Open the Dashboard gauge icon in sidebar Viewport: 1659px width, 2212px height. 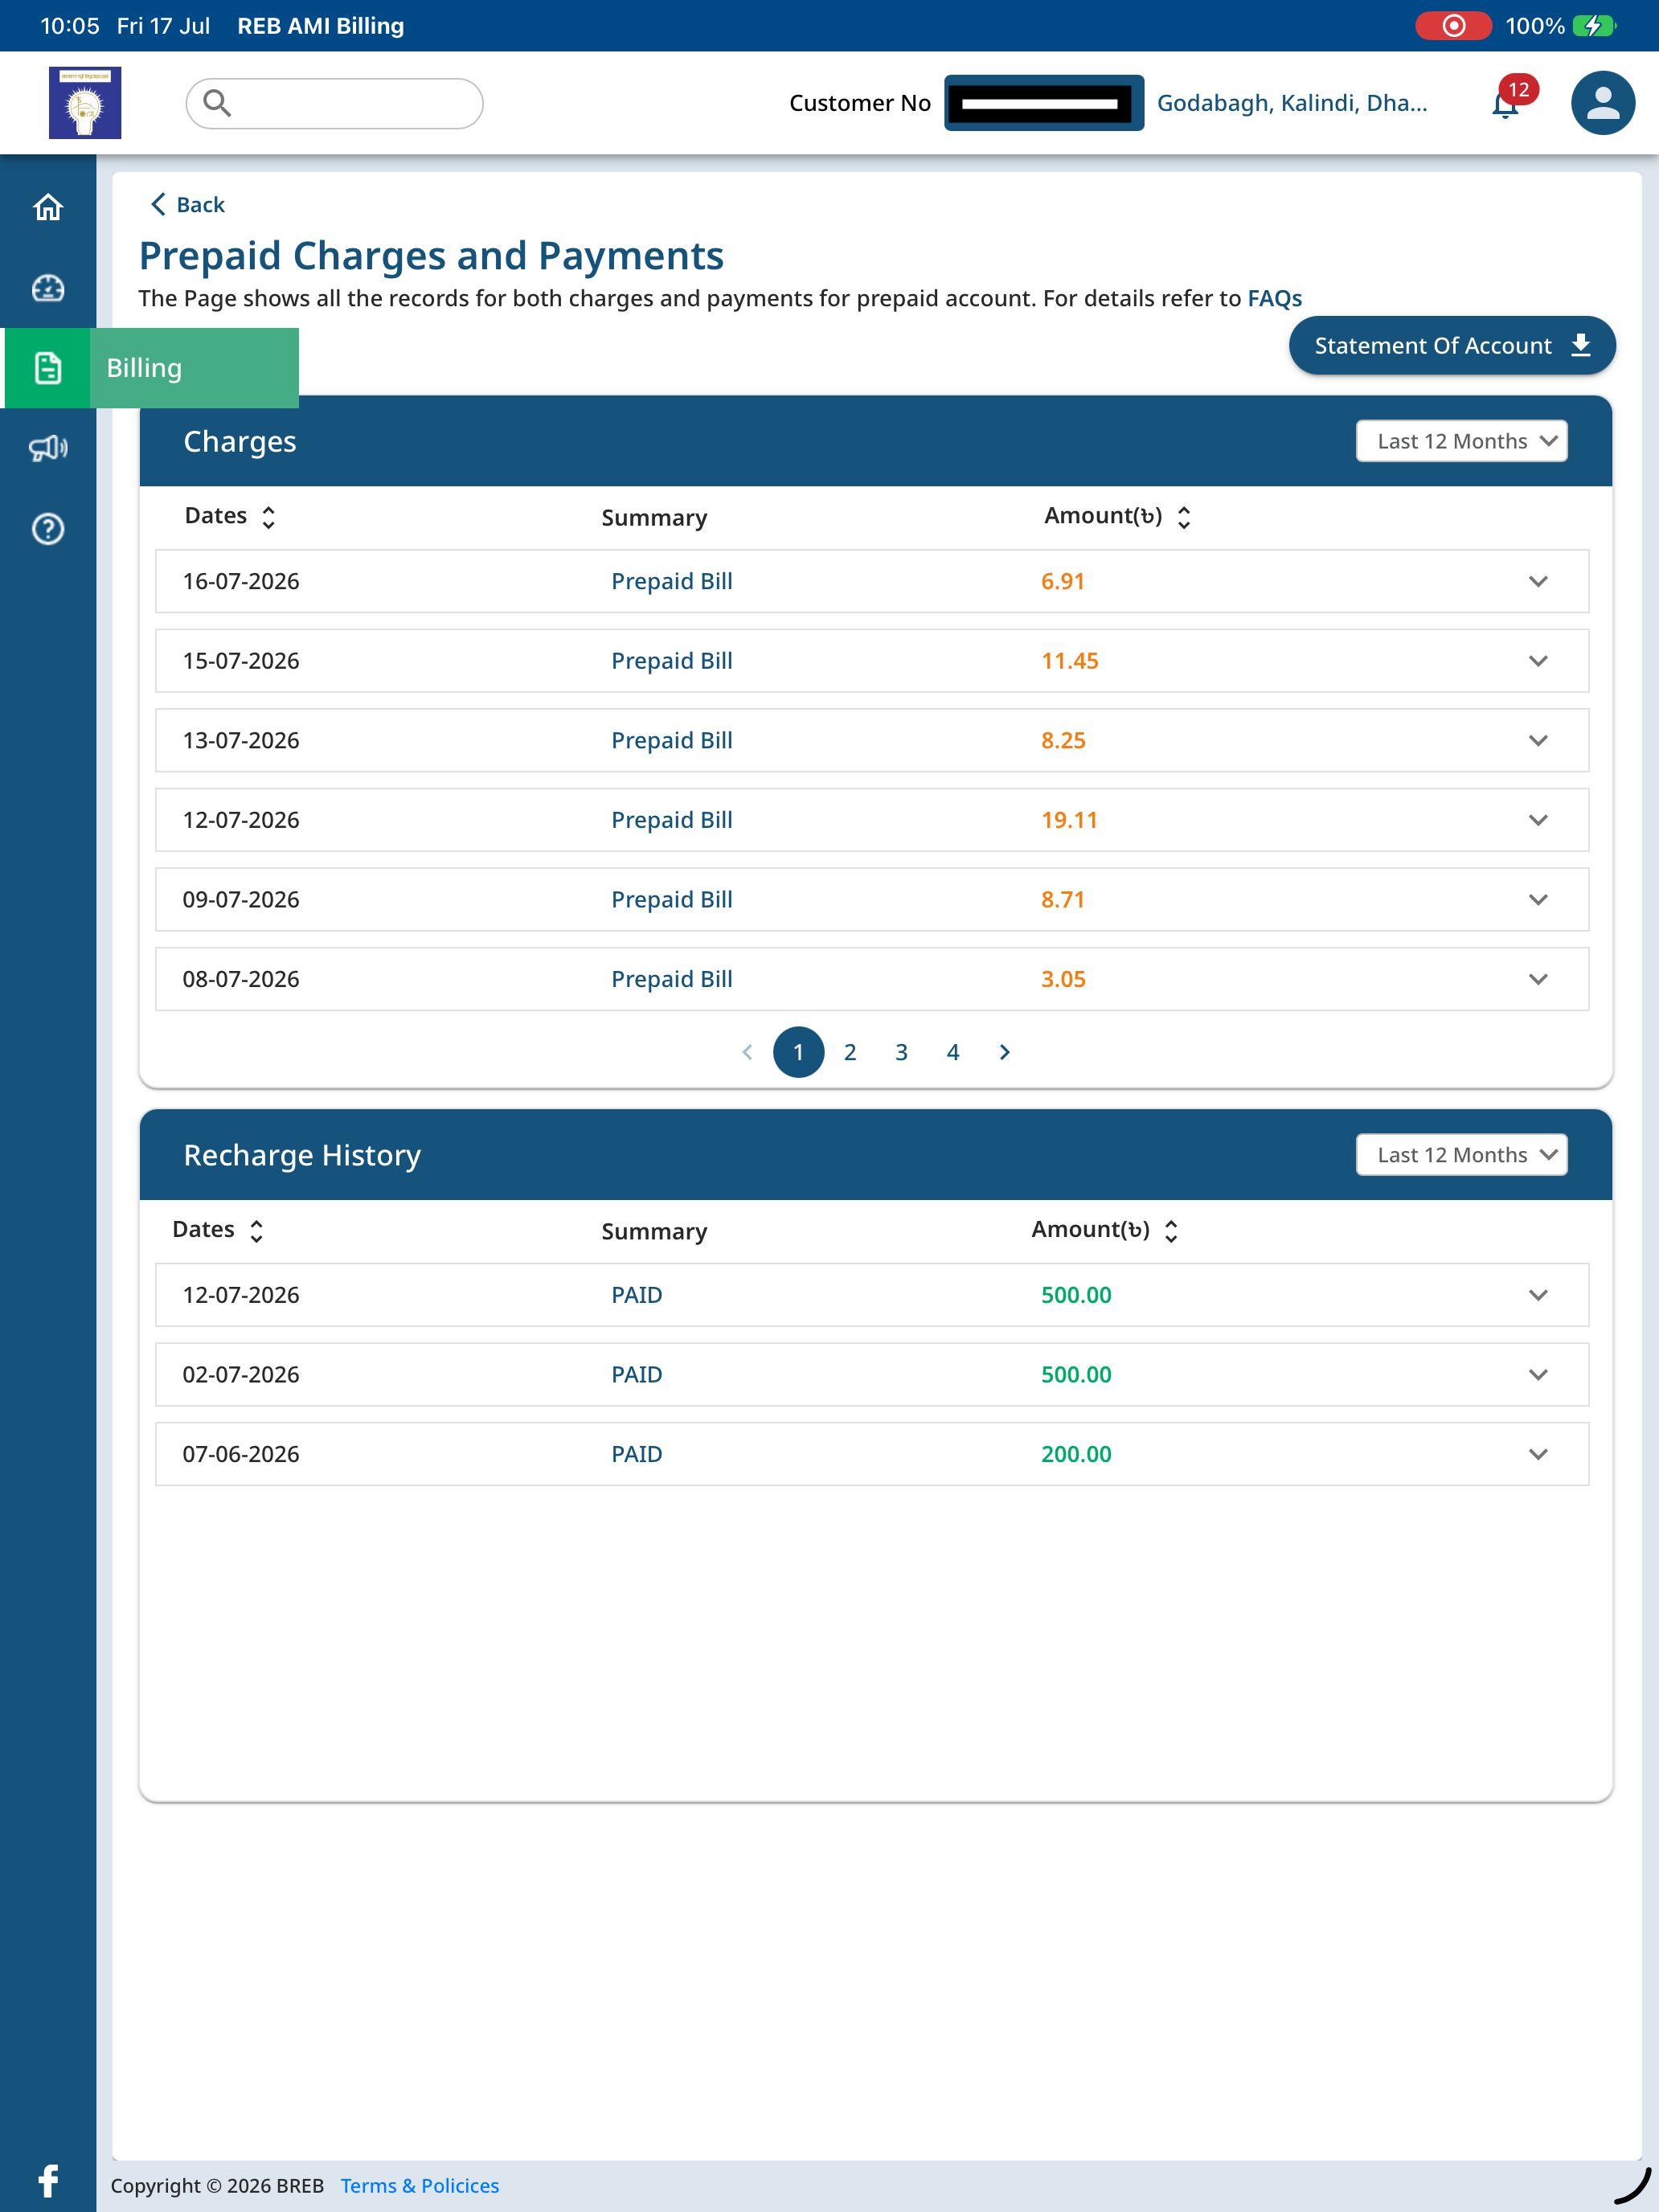click(x=48, y=288)
